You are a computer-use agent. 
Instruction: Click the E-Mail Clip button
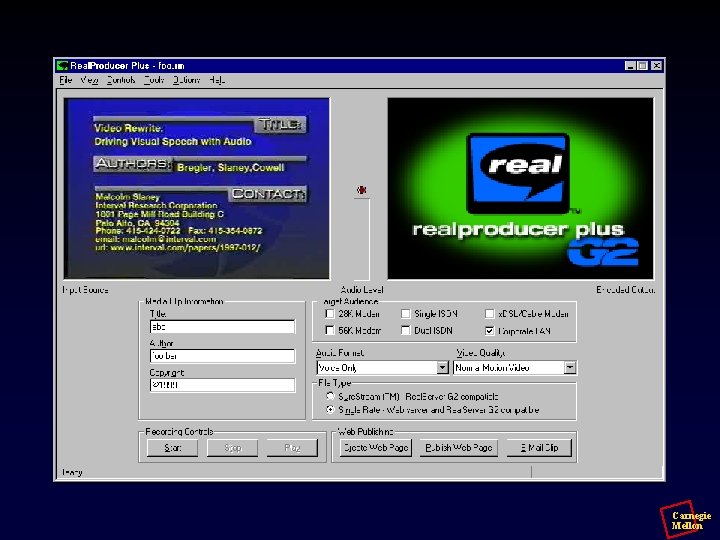pos(540,448)
